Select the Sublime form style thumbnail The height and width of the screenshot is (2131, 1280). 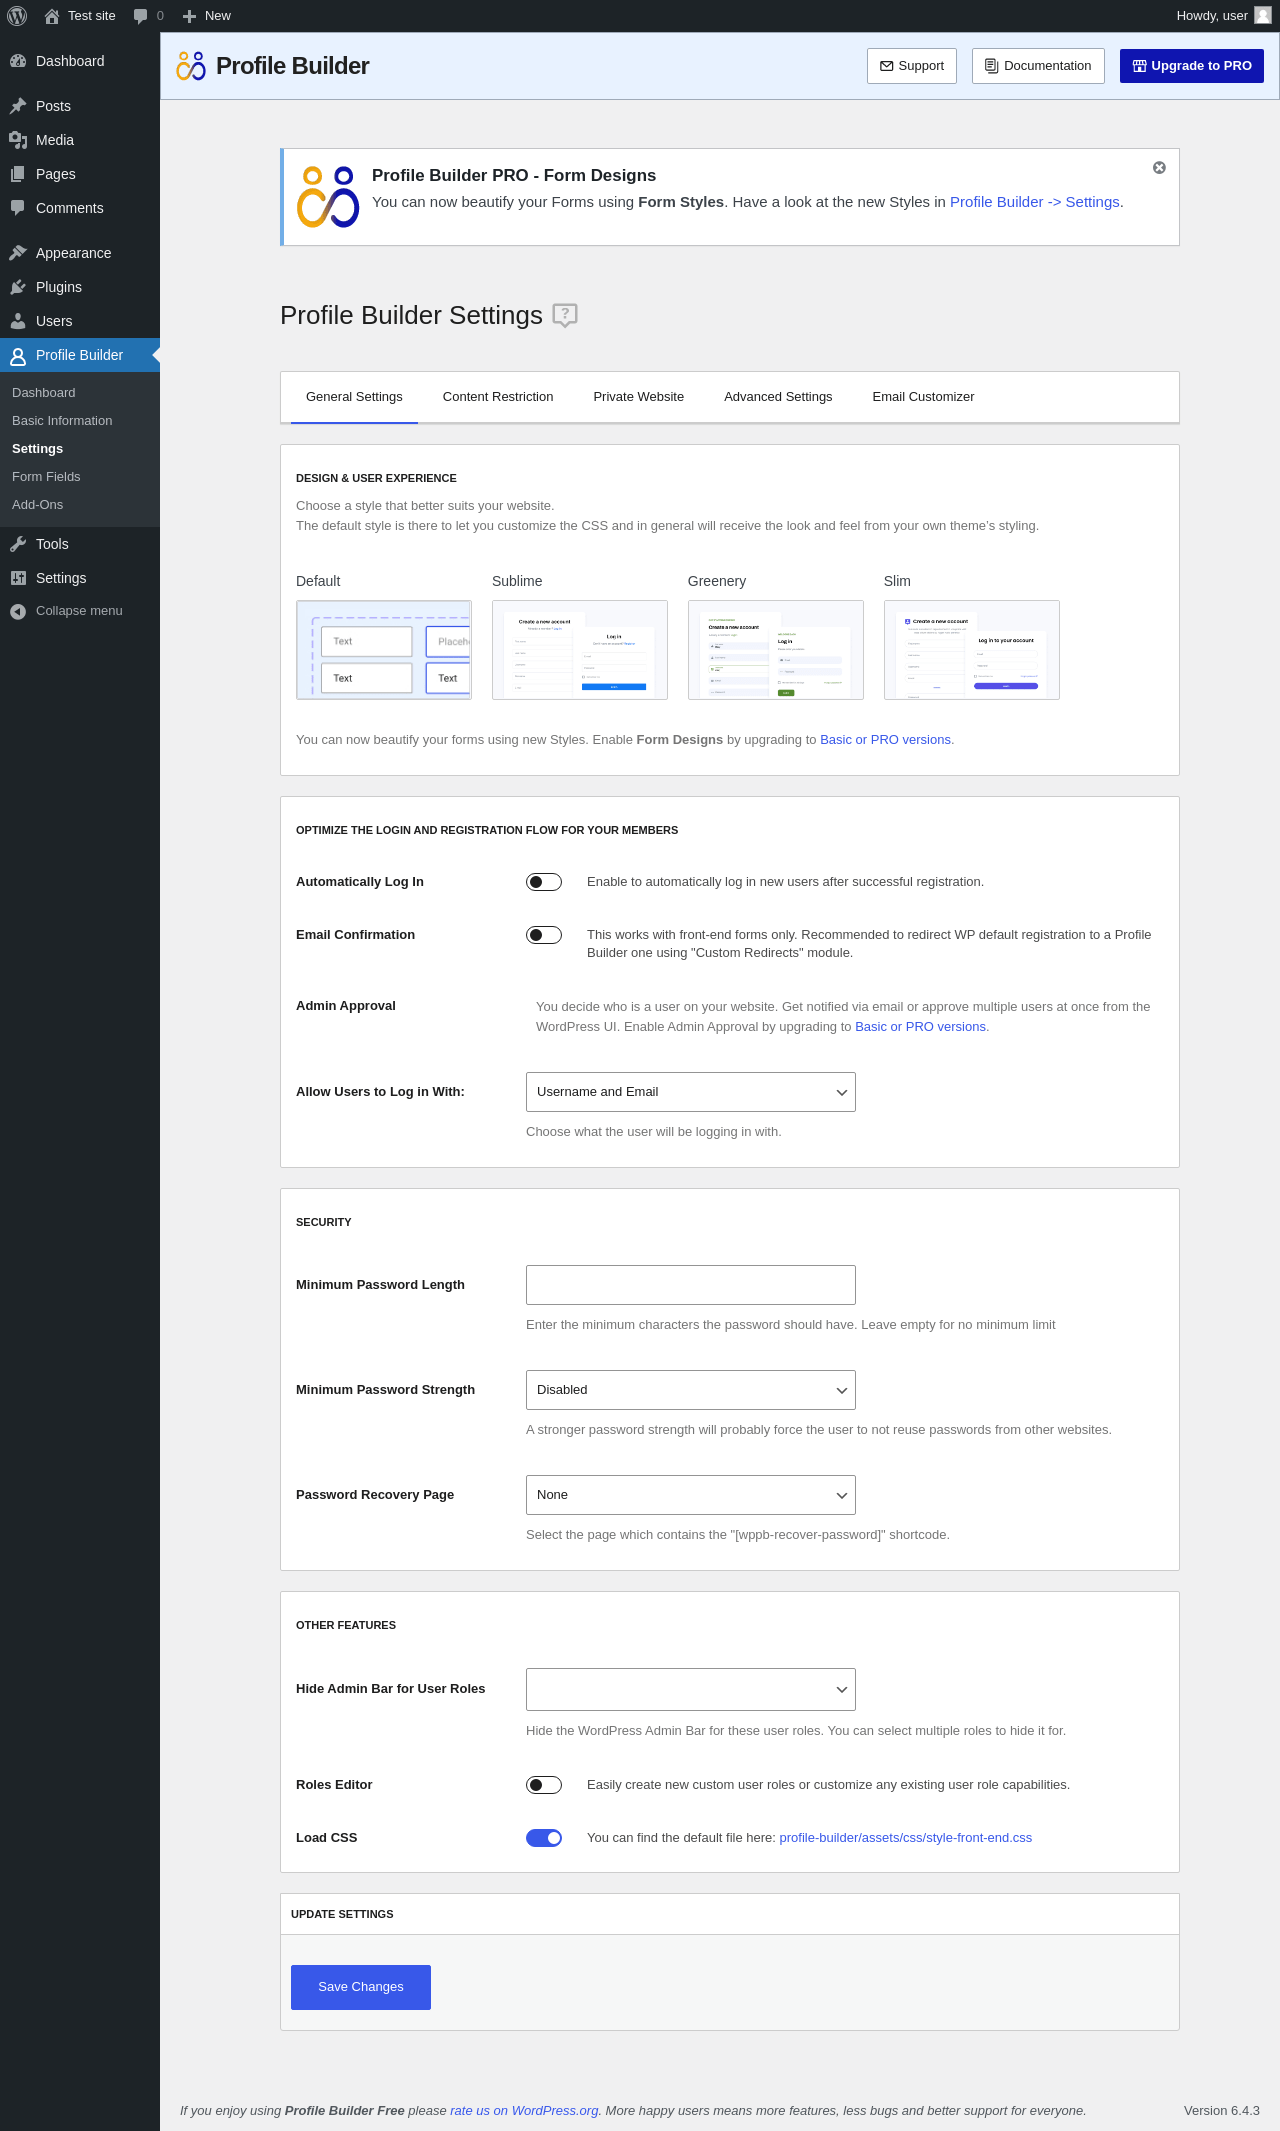tap(579, 650)
